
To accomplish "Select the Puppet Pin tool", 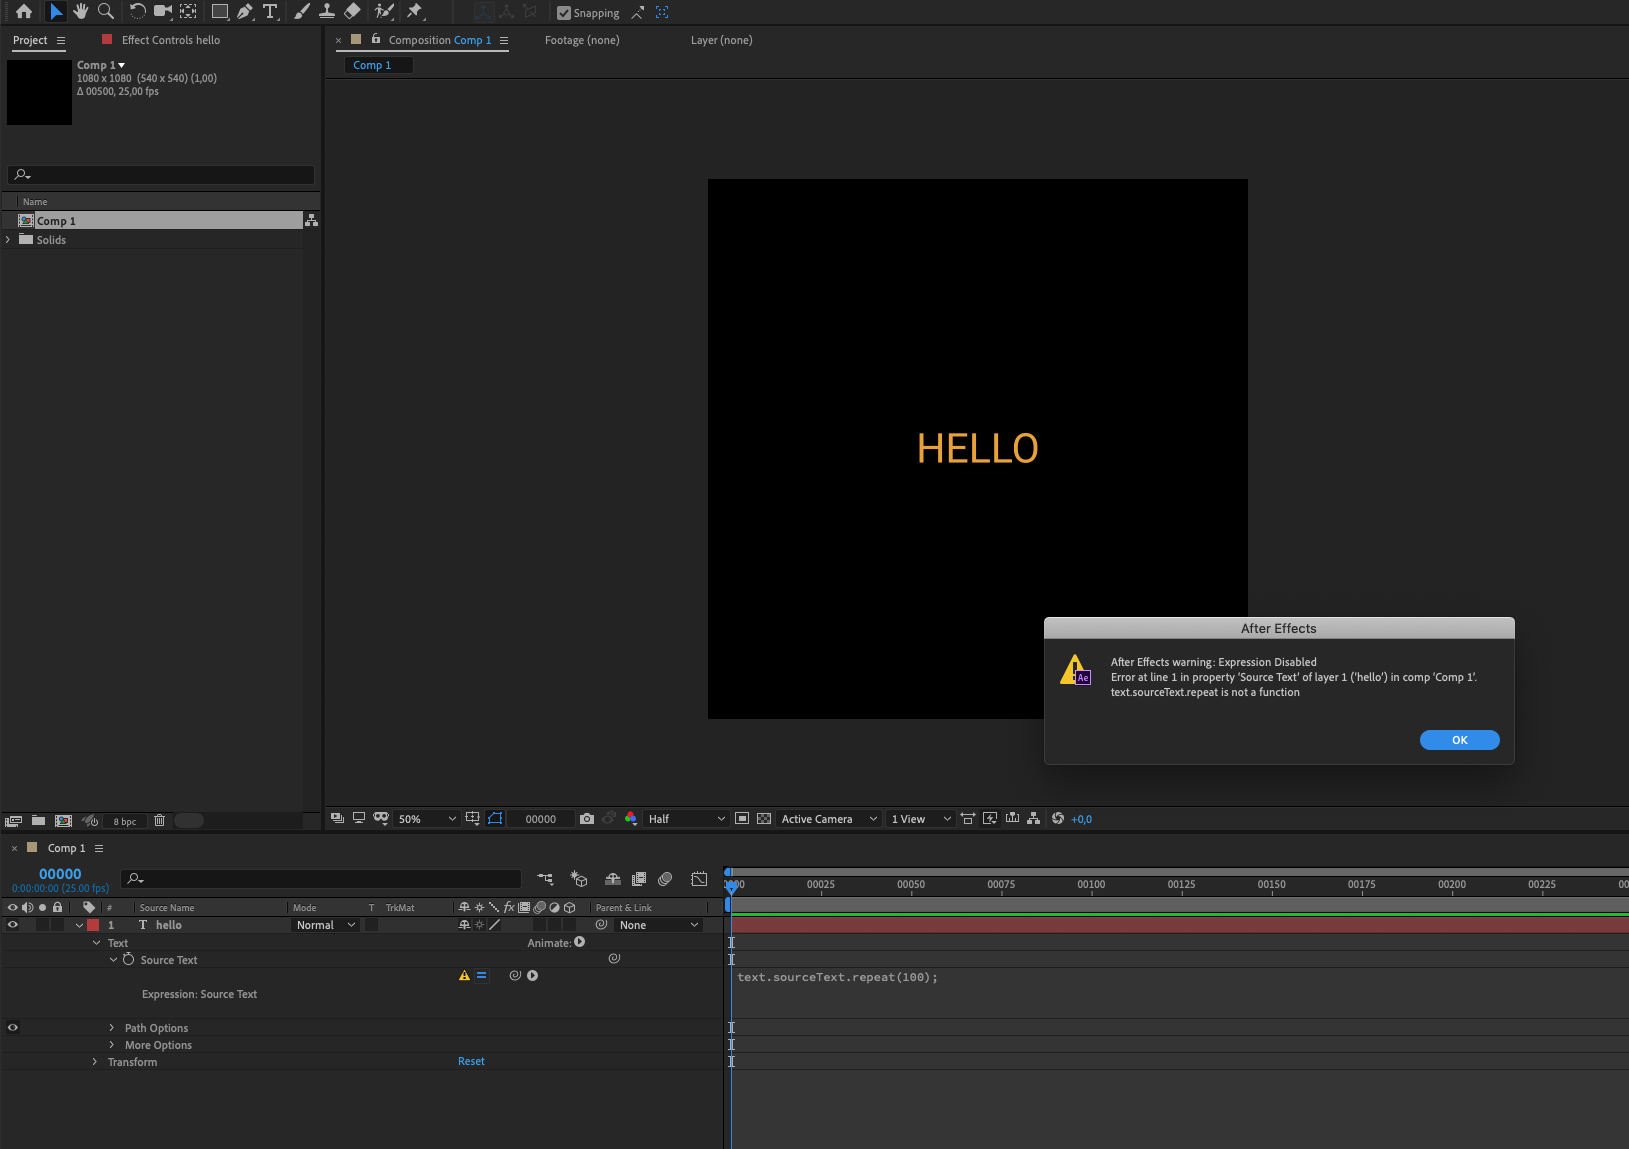I will [415, 12].
